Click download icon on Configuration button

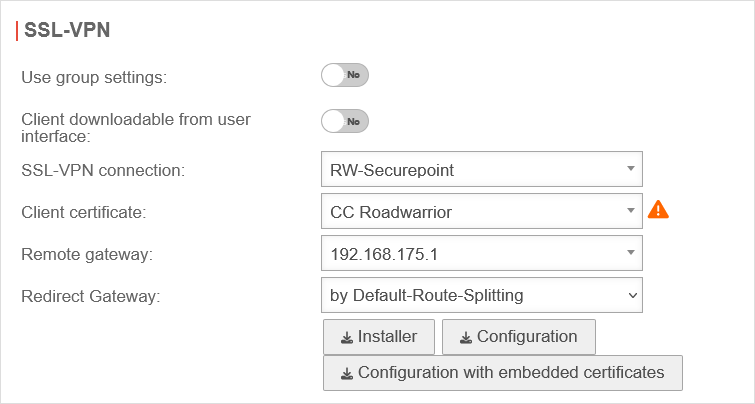pyautogui.click(x=465, y=338)
